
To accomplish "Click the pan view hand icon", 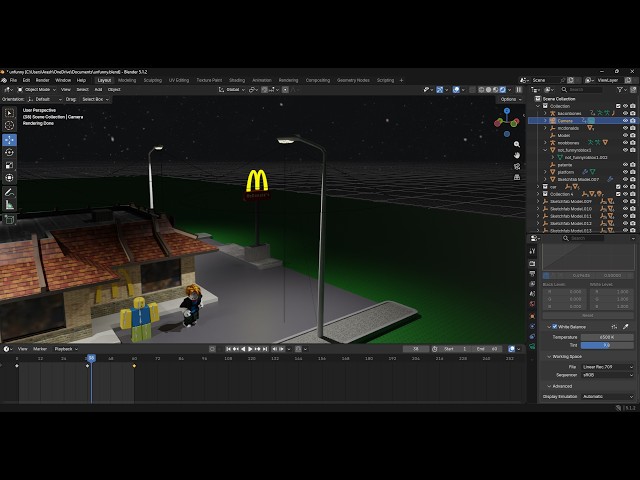I will click(x=517, y=156).
